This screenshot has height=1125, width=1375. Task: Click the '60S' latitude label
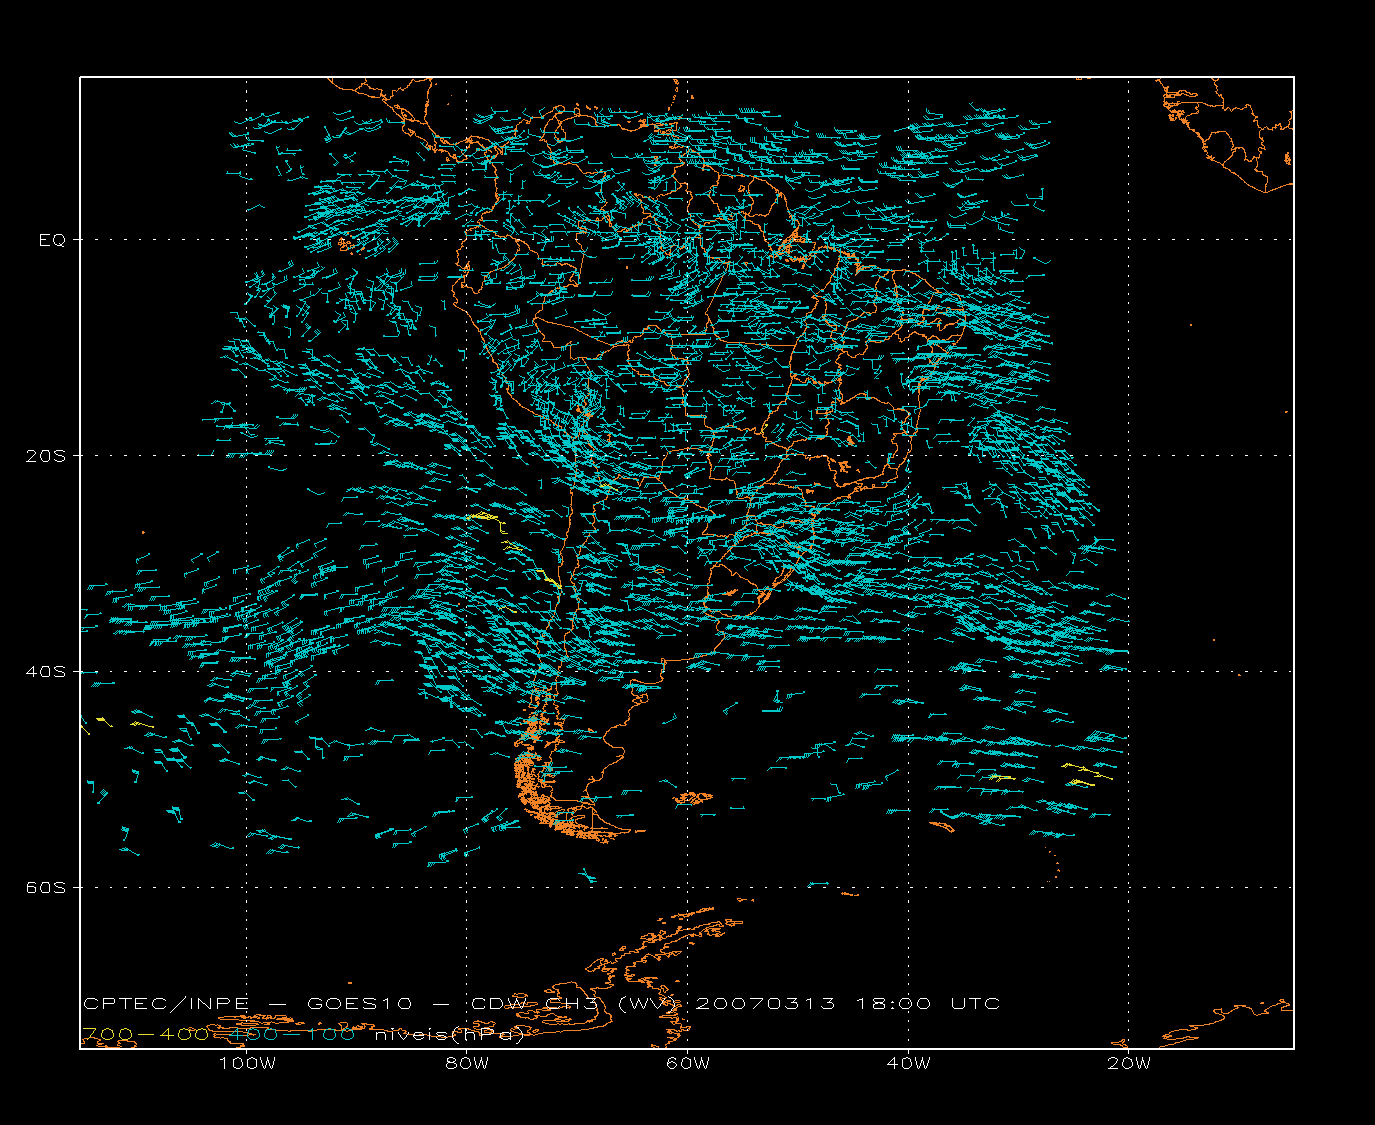[x=45, y=888]
